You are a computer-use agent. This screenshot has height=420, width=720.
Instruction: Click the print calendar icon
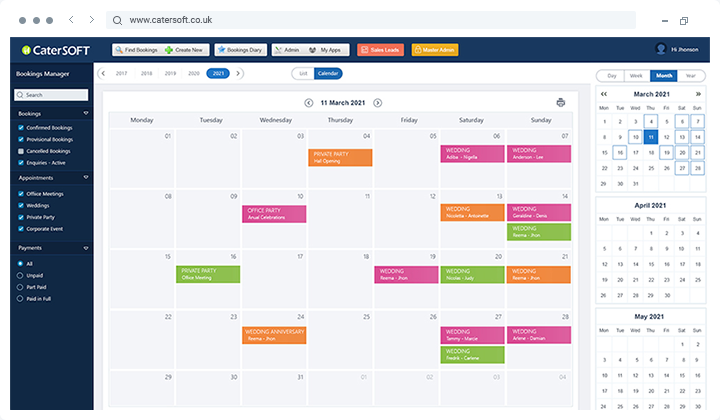(x=561, y=102)
